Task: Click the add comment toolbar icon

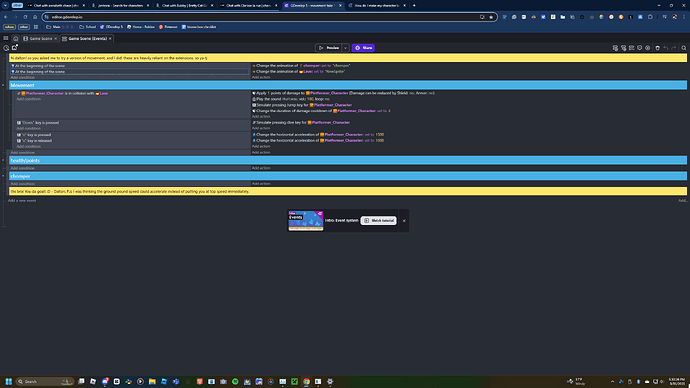Action: pos(631,48)
